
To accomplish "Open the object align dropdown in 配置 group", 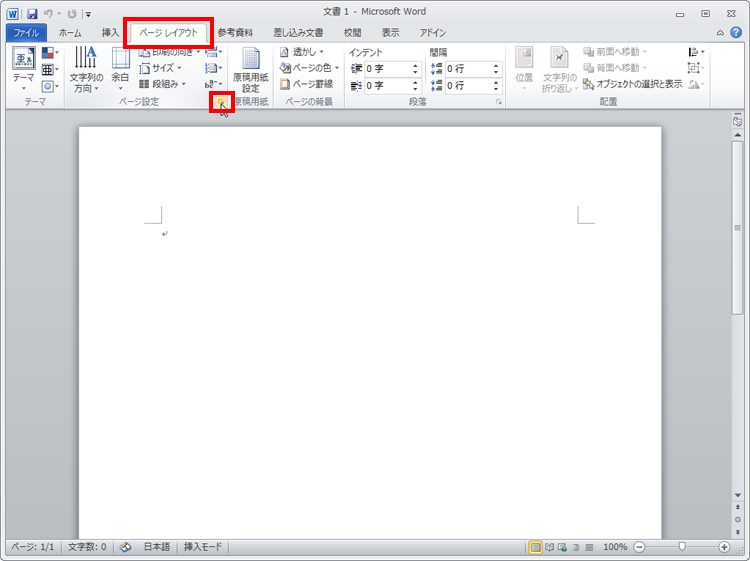I will [696, 52].
